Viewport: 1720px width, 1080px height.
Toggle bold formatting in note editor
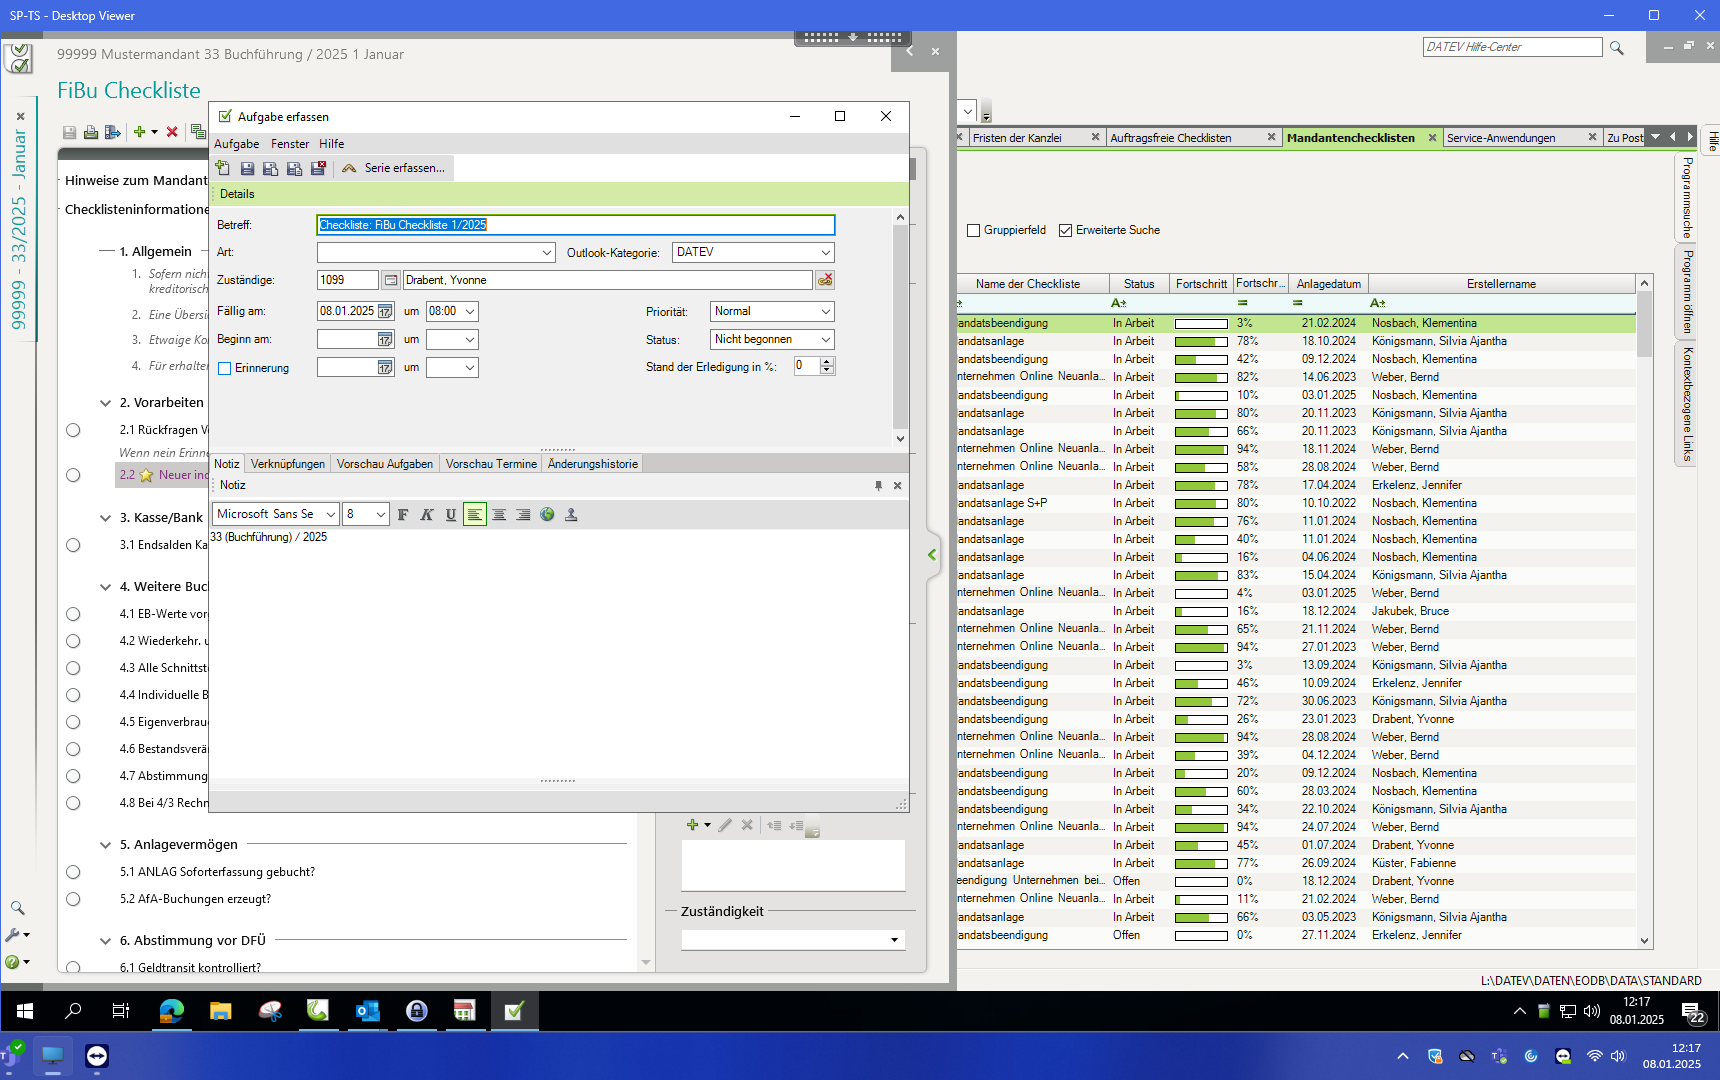point(403,515)
